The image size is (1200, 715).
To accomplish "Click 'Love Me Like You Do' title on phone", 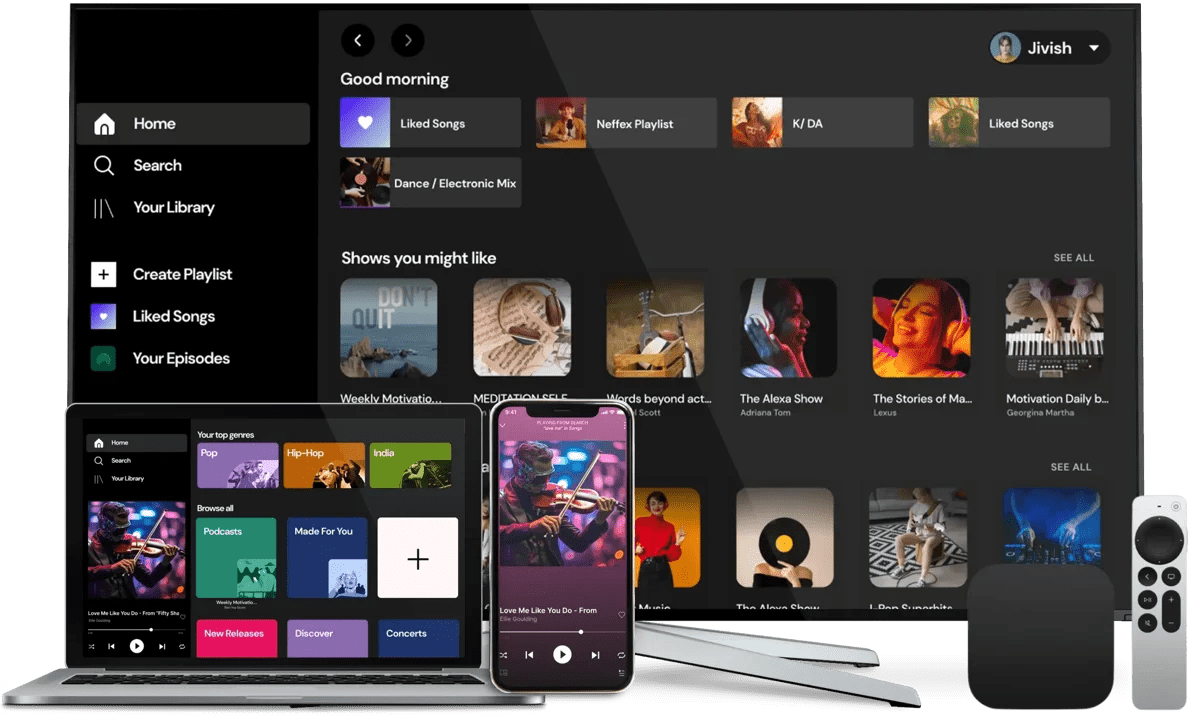I will tap(548, 610).
